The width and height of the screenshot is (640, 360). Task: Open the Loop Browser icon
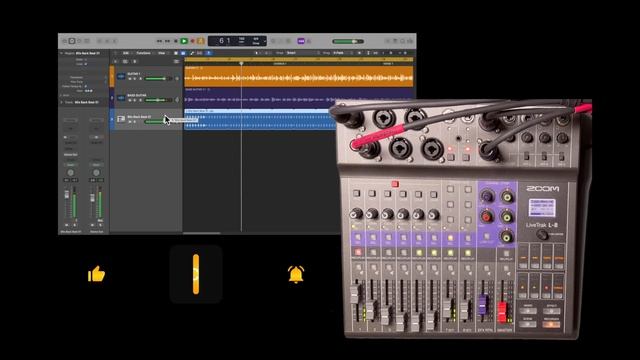(402, 41)
